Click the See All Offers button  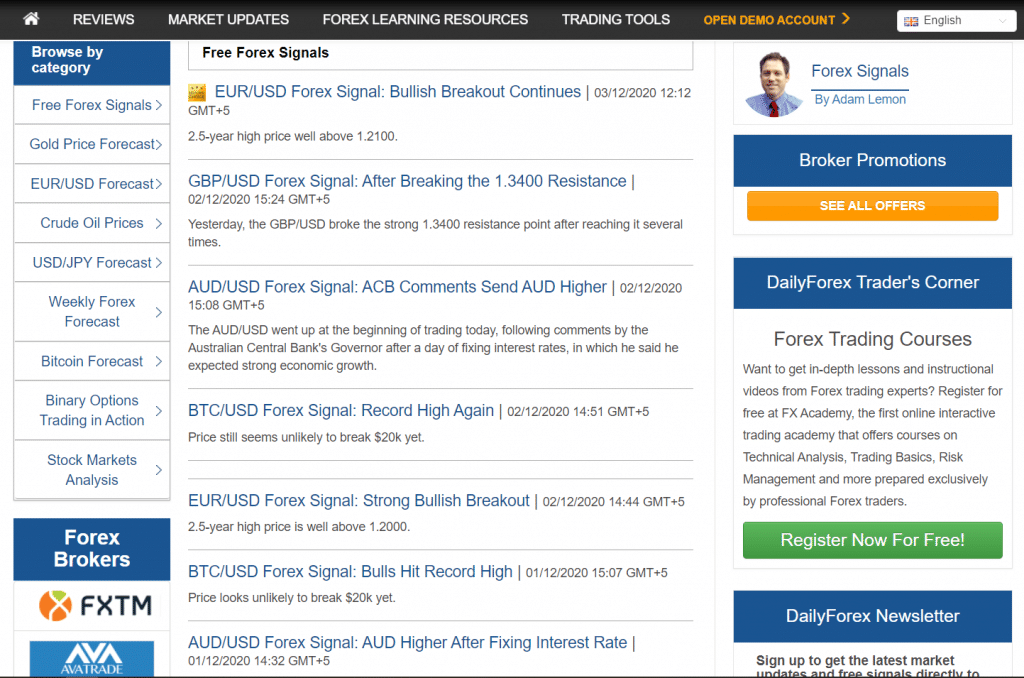872,206
